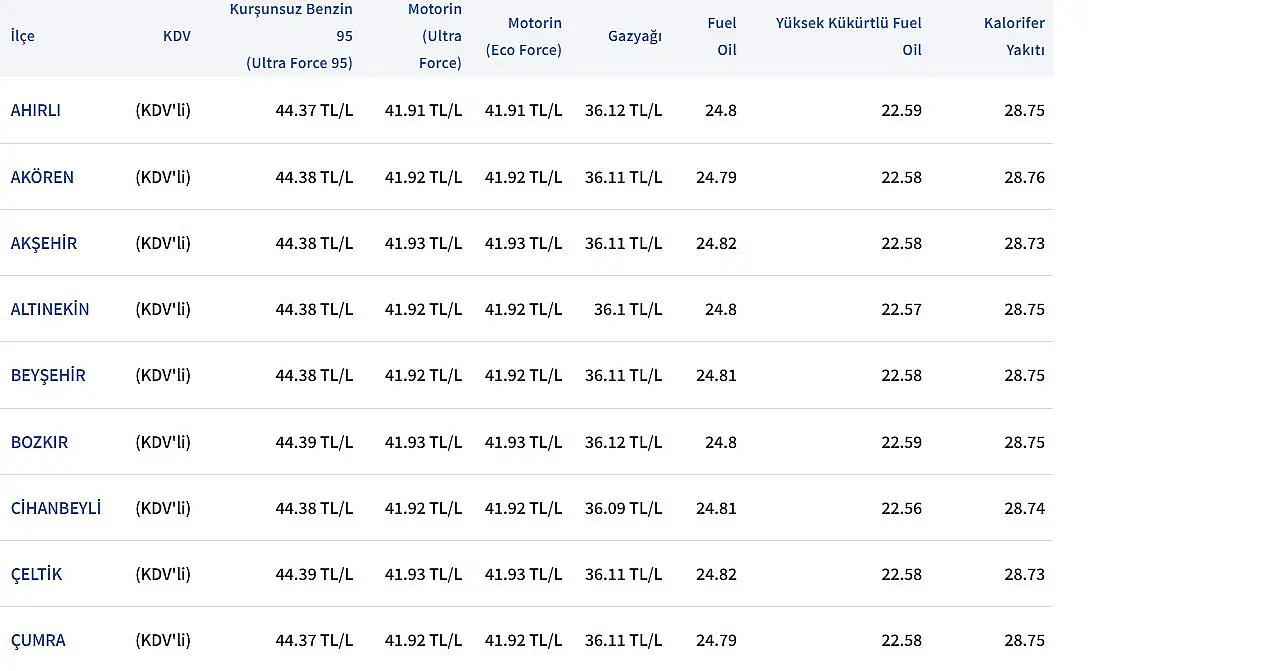Click the AKÖREN district link
The height and width of the screenshot is (671, 1280).
click(x=42, y=177)
